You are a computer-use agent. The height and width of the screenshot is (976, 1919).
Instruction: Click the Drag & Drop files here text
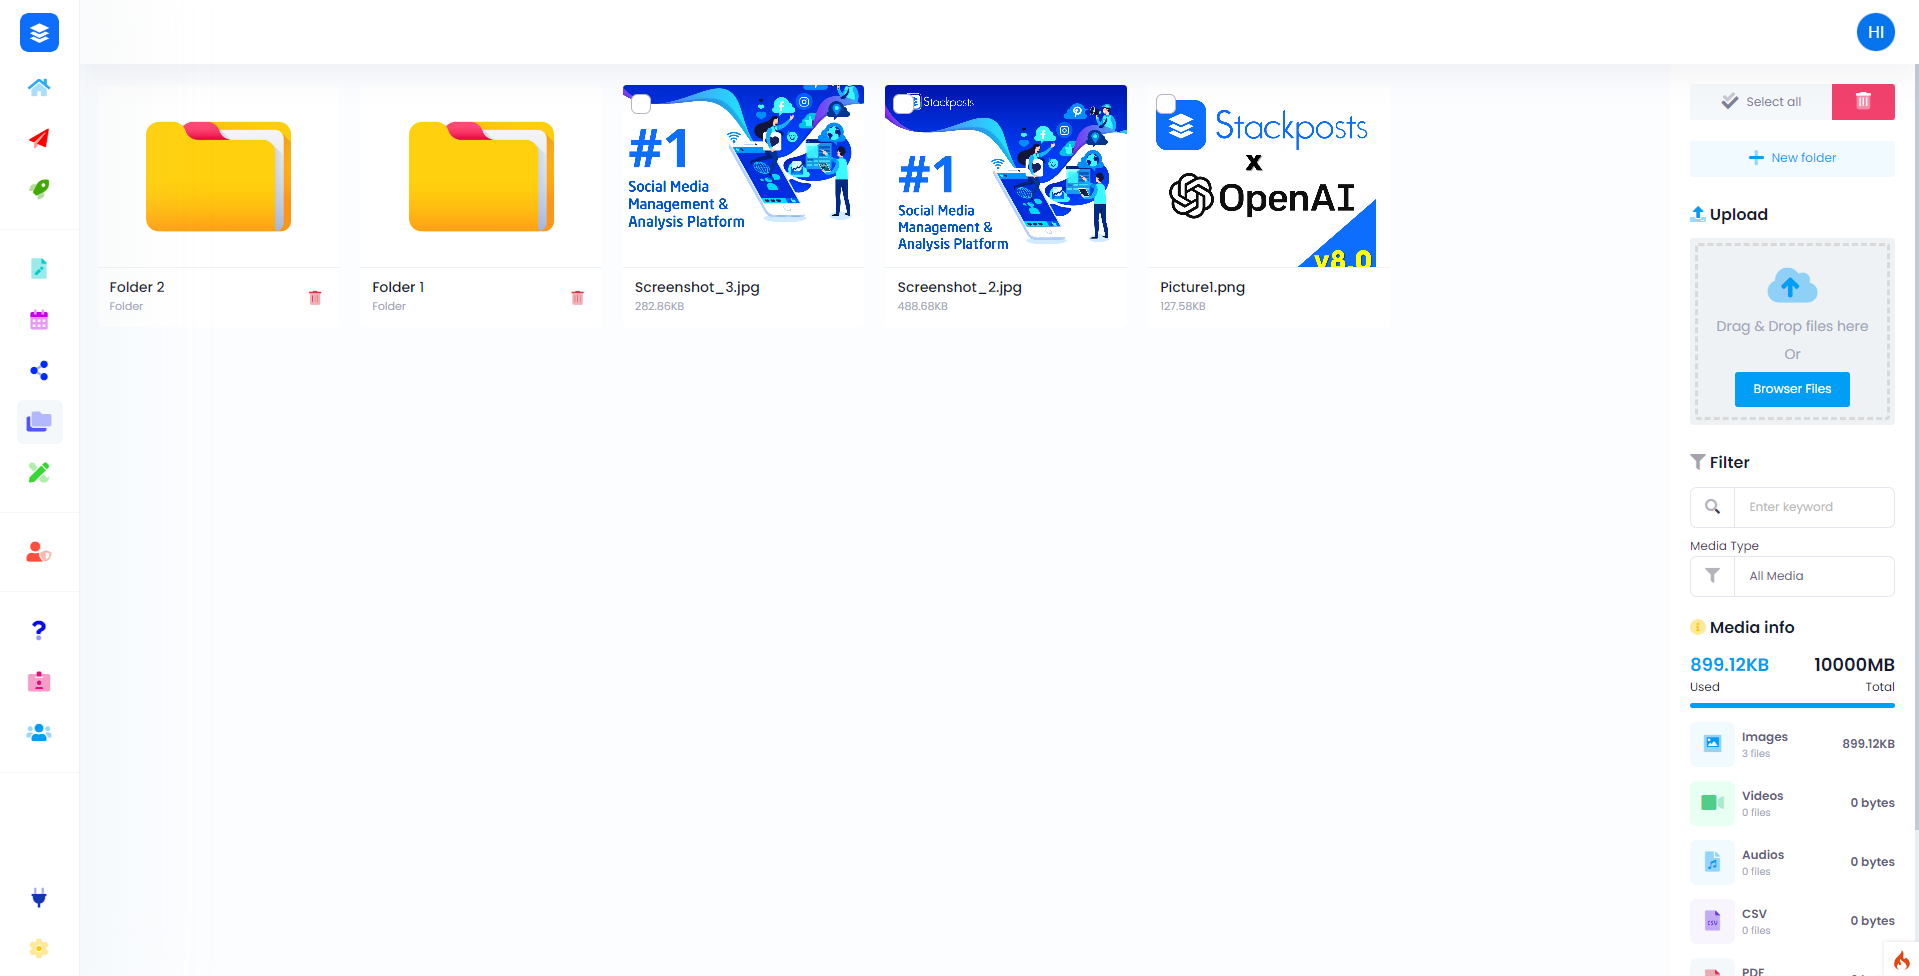coord(1792,326)
